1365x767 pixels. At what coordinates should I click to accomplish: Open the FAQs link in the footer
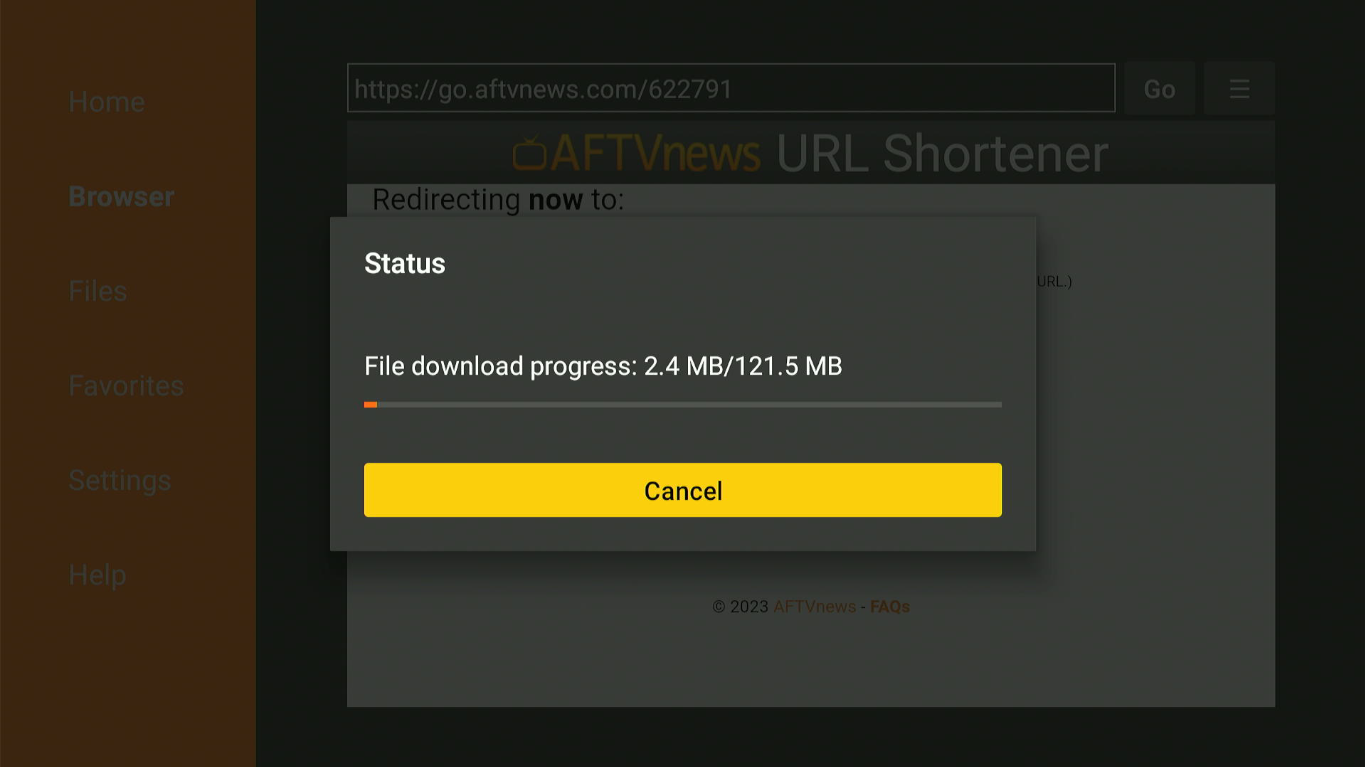(x=890, y=606)
